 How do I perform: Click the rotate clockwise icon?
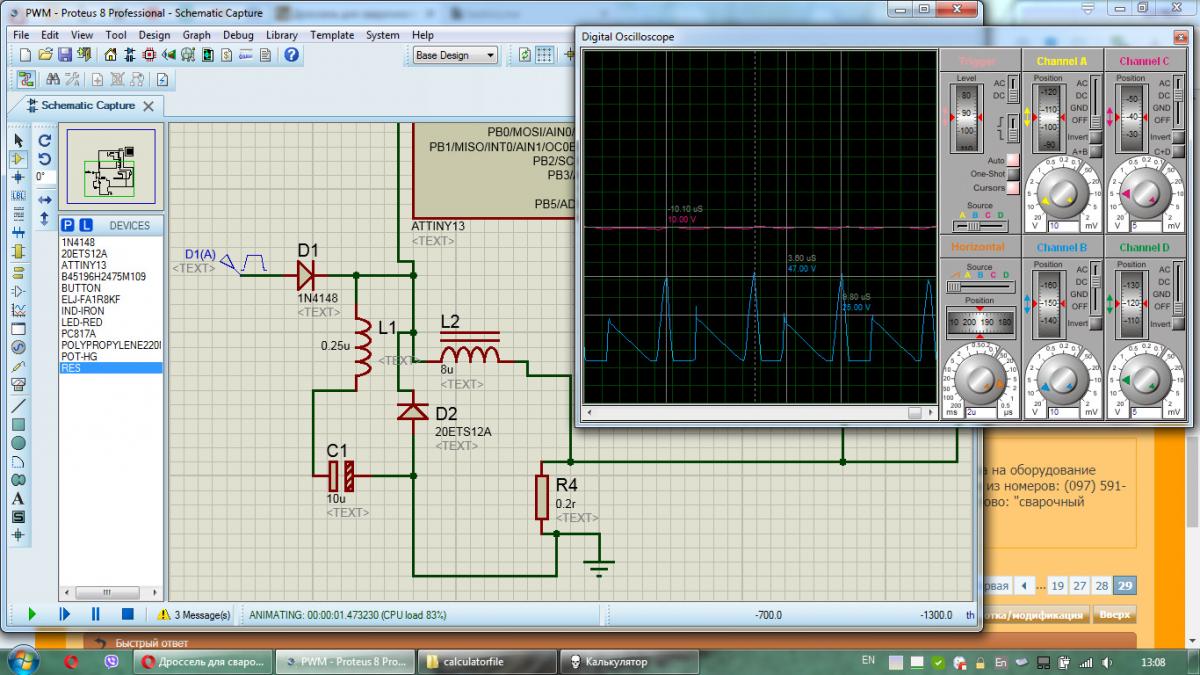(45, 141)
